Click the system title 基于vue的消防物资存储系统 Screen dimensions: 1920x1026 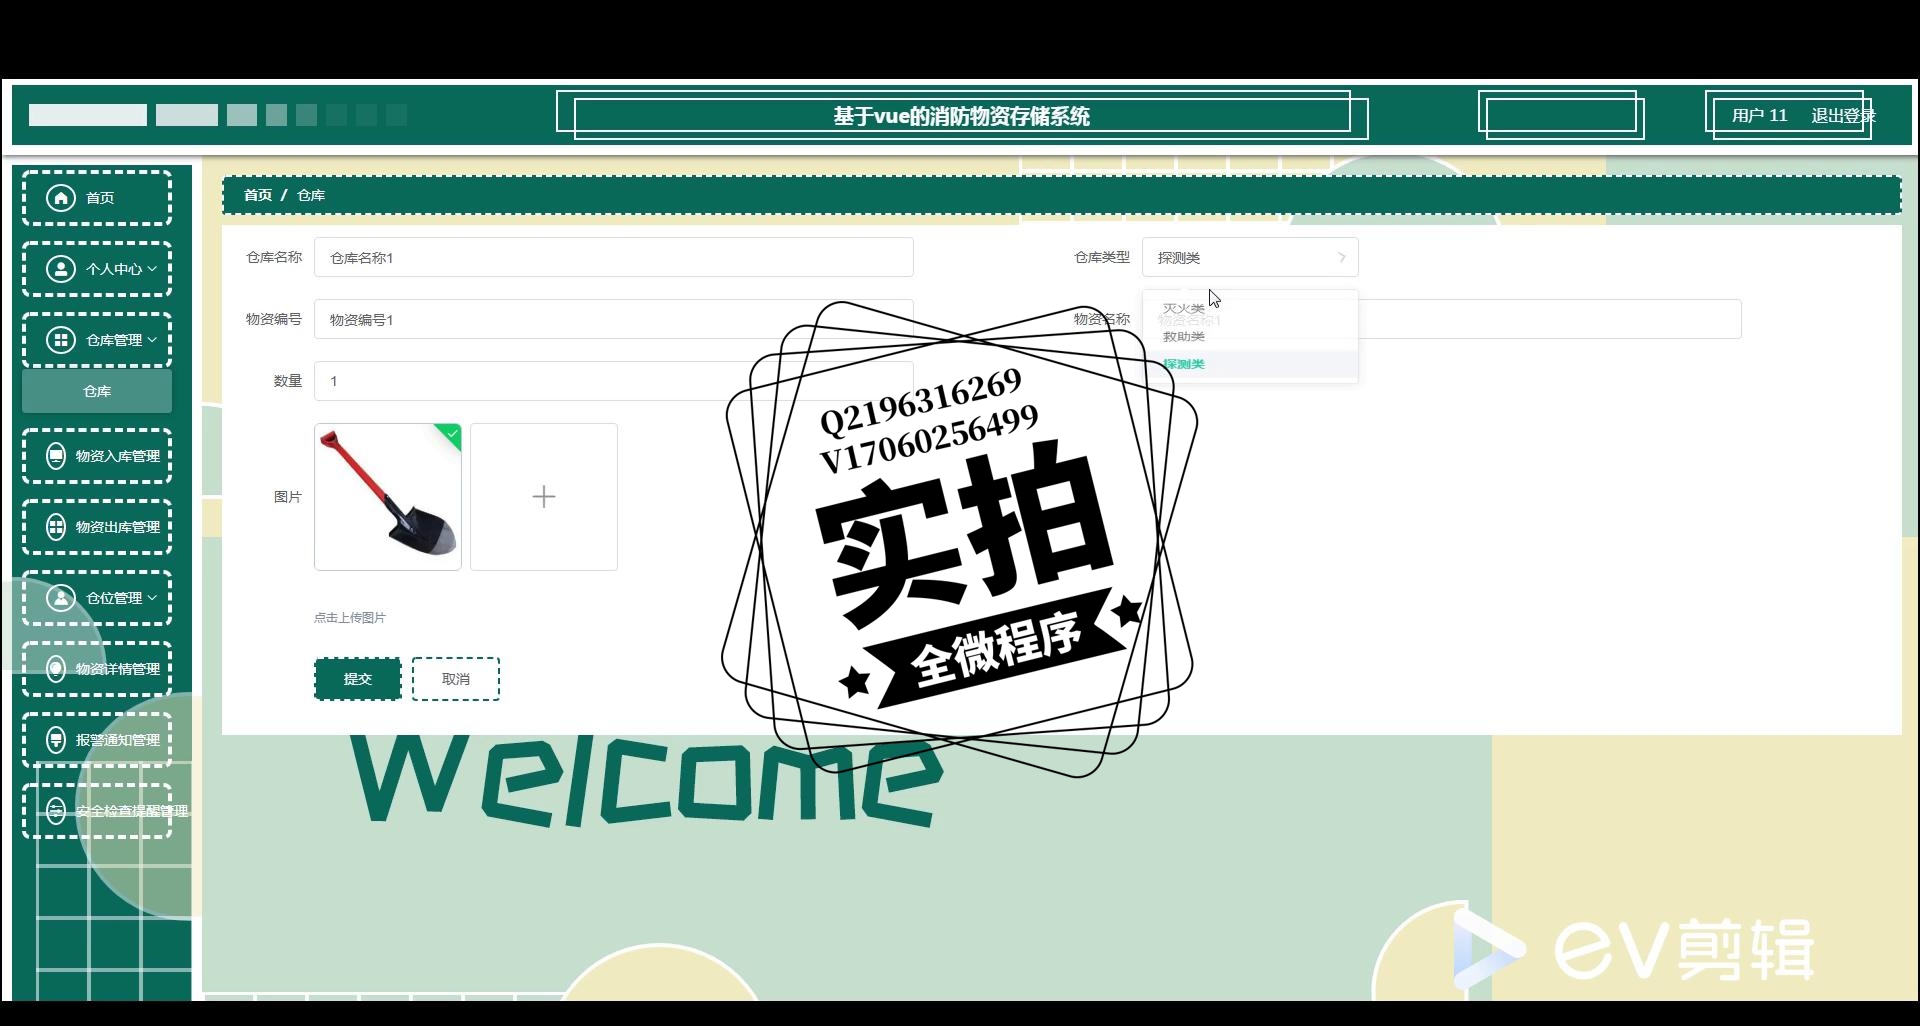(962, 116)
